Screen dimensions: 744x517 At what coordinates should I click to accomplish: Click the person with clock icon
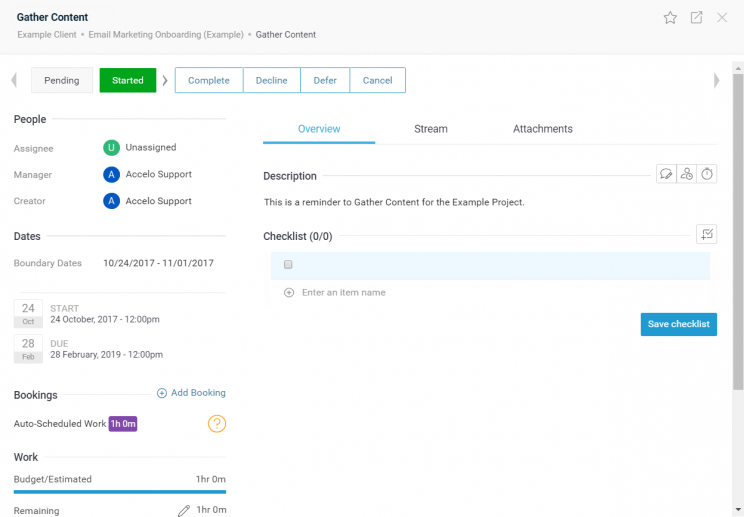point(686,174)
